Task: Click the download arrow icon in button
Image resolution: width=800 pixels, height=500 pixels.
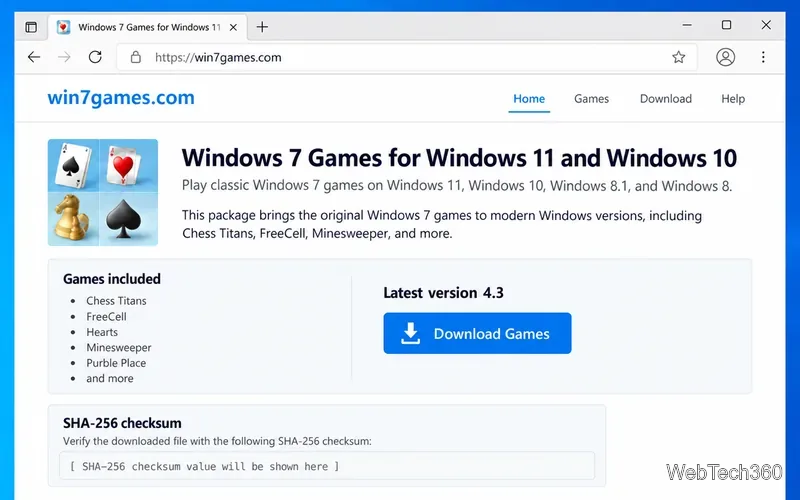Action: (410, 333)
